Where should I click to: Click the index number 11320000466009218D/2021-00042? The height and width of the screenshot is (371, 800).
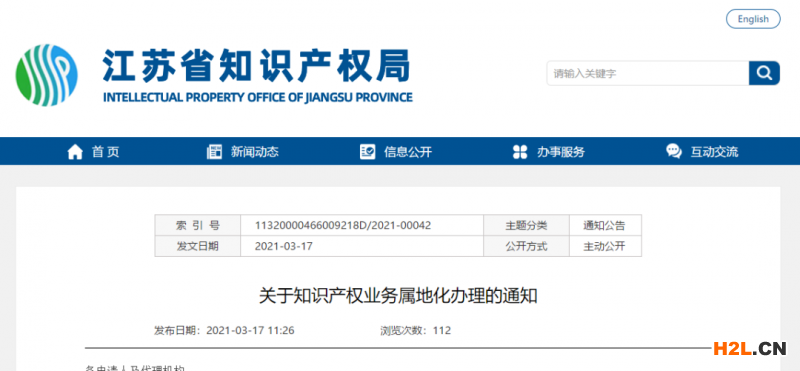tap(343, 225)
